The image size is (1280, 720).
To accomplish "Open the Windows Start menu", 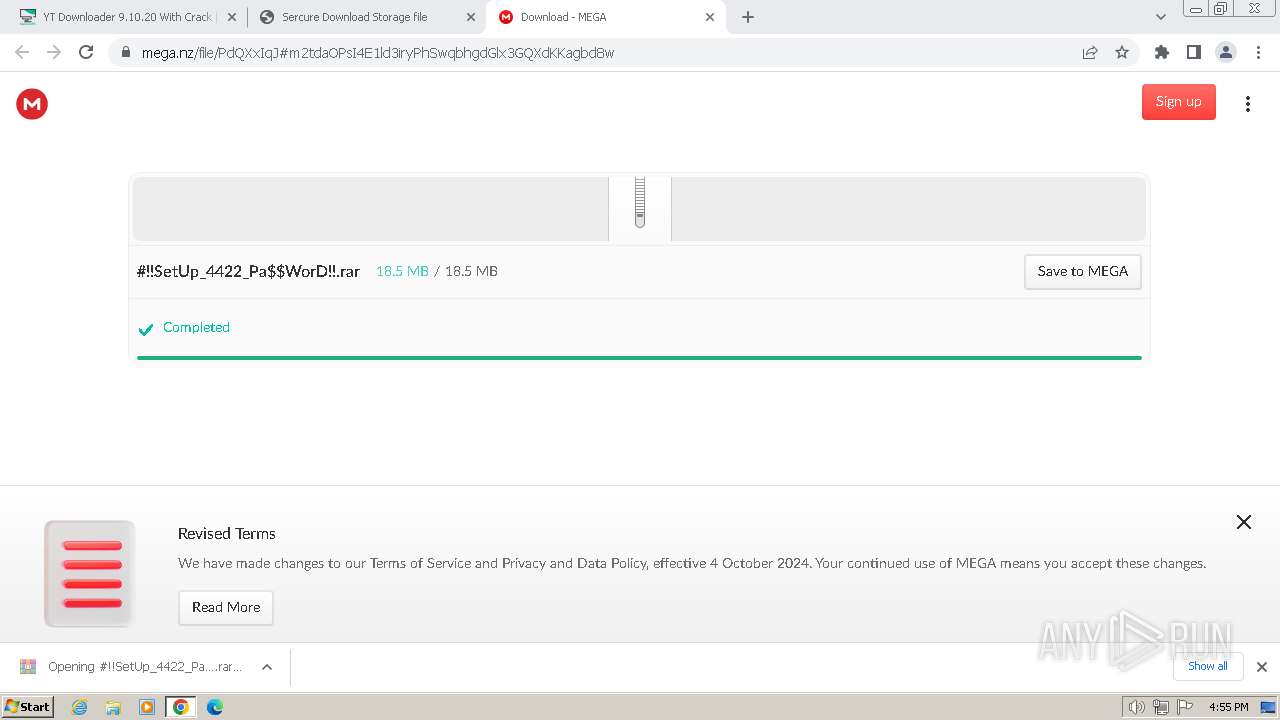I will click(x=27, y=706).
